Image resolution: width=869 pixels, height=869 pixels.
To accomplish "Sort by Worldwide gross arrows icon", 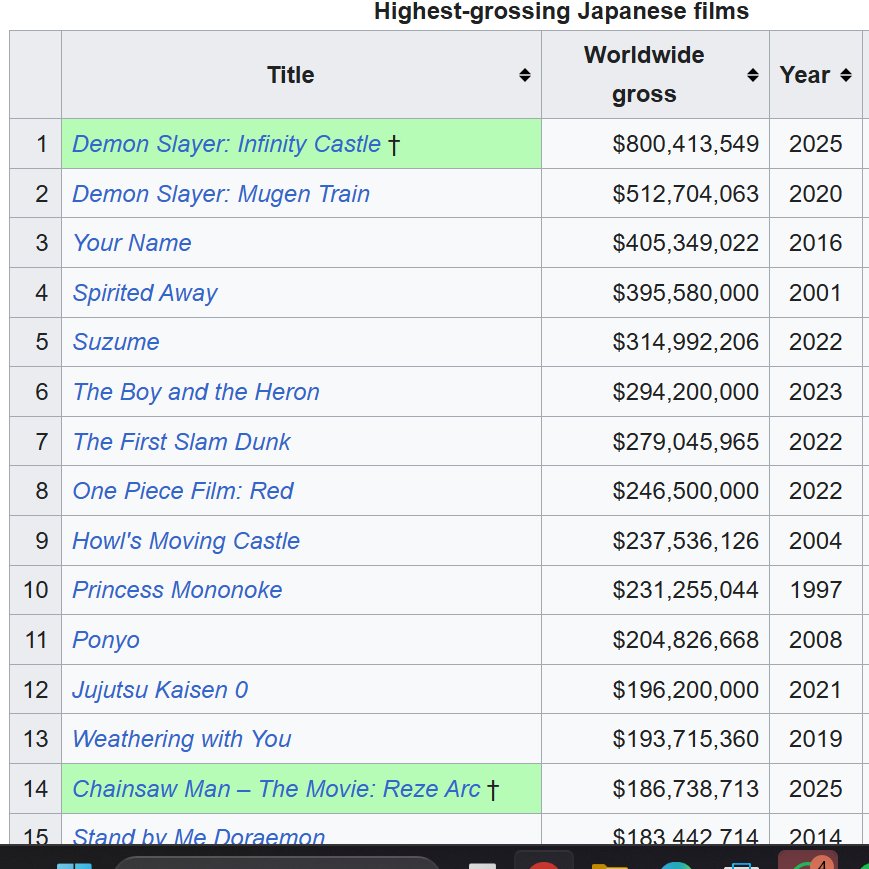I will 752,75.
